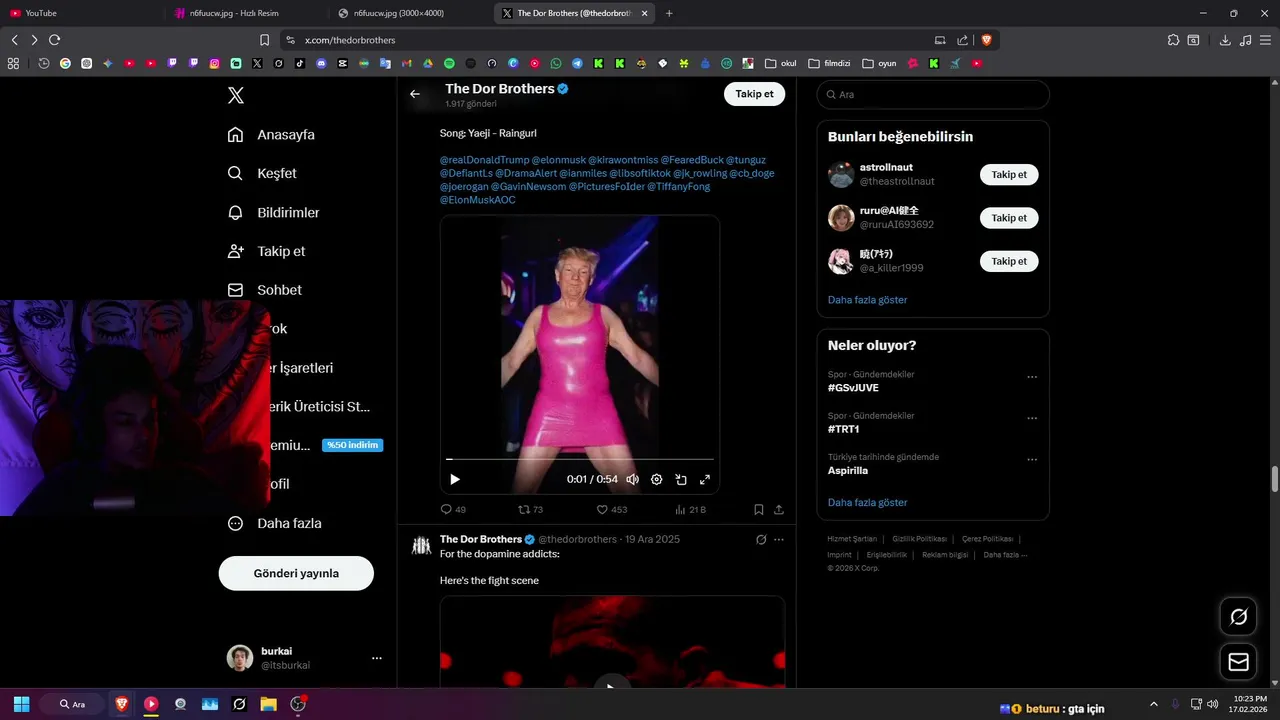Screen dimensions: 1280x720
Task: Open Spotify bookmark icon
Action: point(449,63)
